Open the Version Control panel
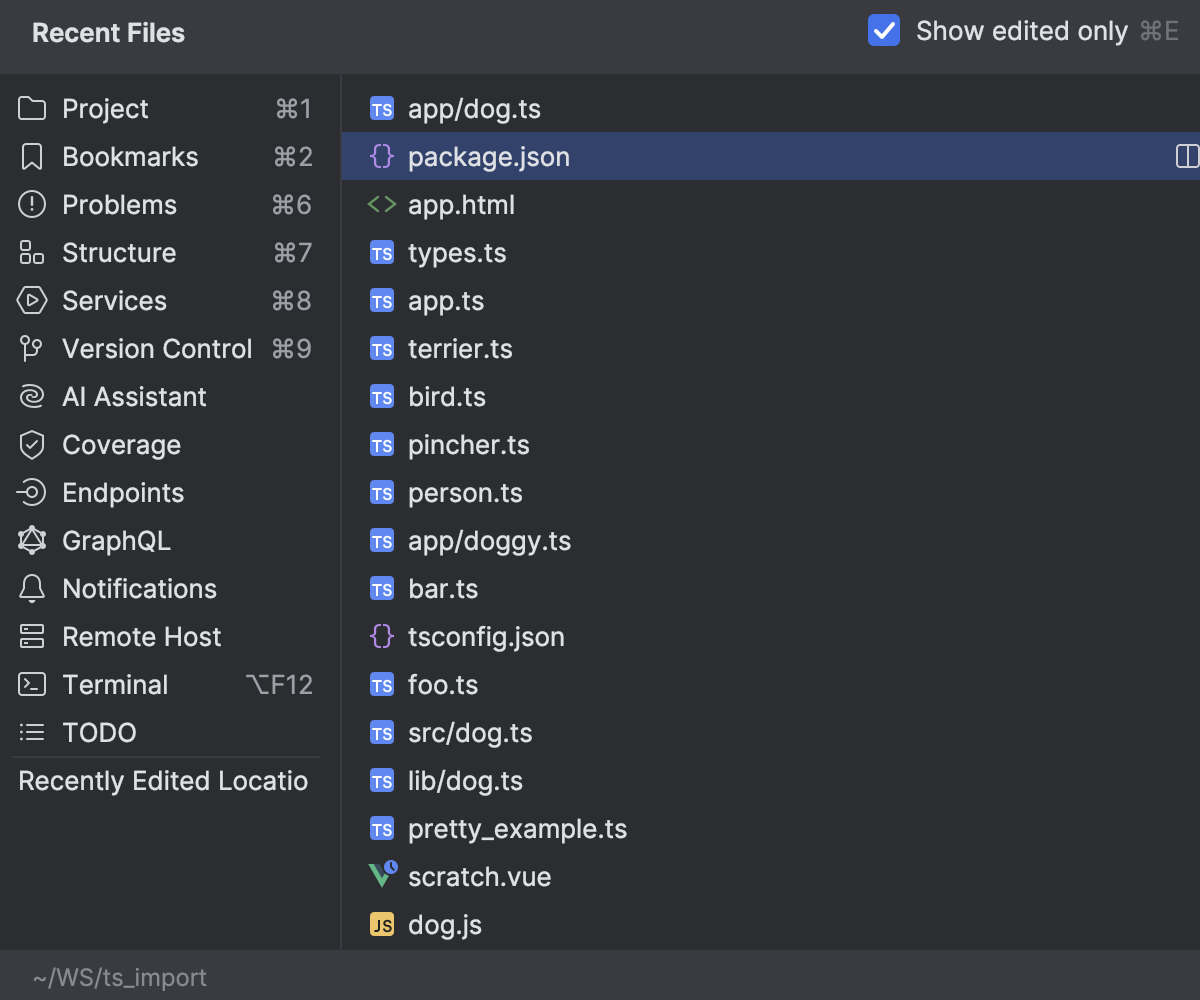 coord(157,348)
